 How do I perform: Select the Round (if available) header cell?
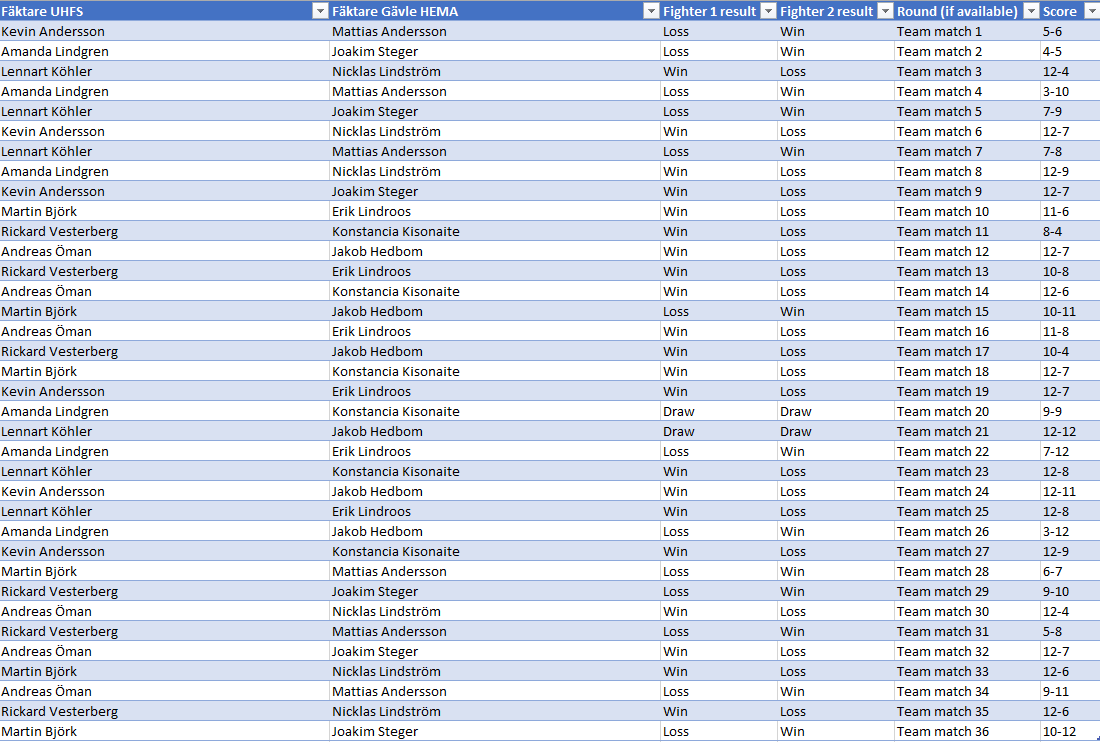[967, 11]
